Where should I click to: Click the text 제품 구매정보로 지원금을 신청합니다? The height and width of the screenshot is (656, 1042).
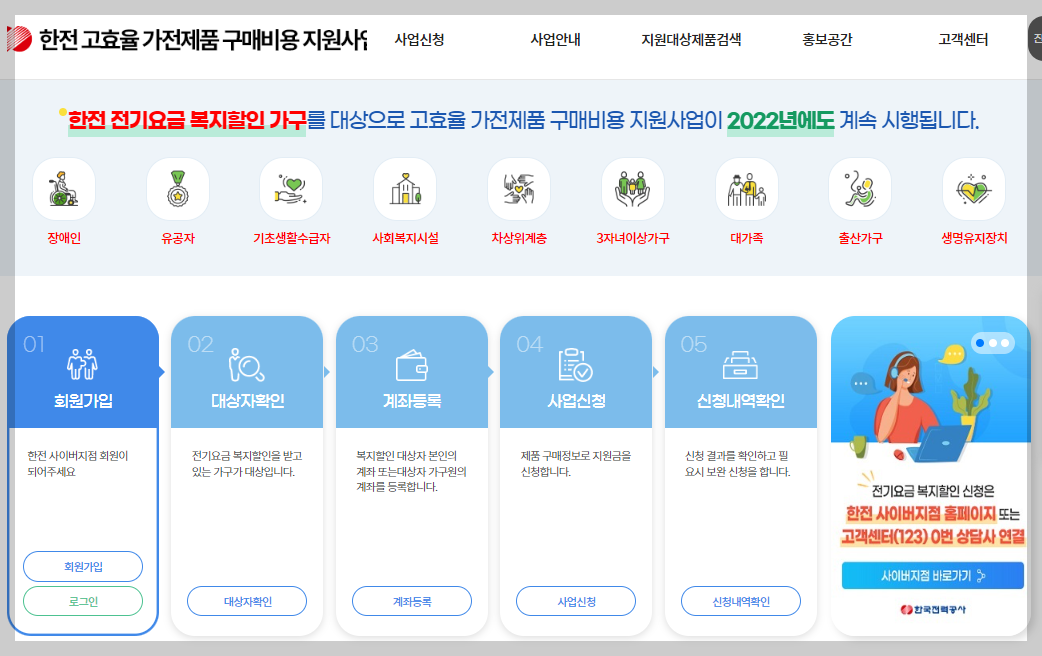[575, 463]
